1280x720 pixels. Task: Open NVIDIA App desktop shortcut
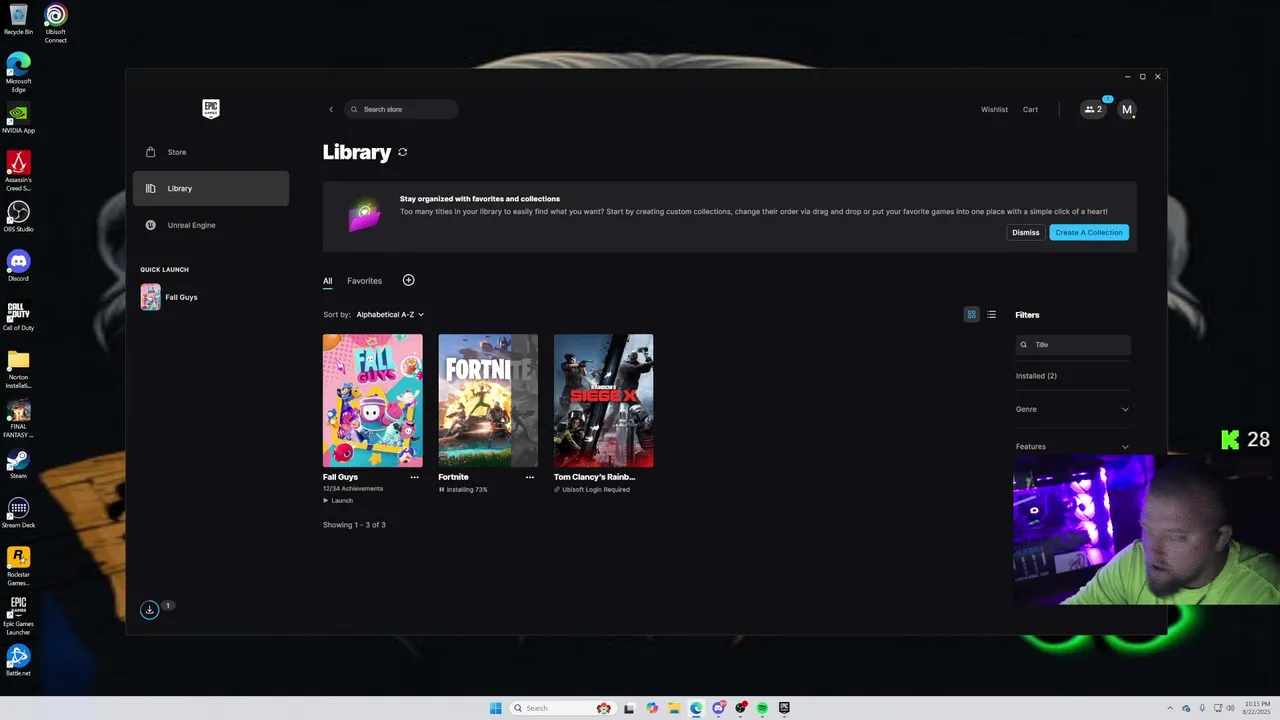18,118
